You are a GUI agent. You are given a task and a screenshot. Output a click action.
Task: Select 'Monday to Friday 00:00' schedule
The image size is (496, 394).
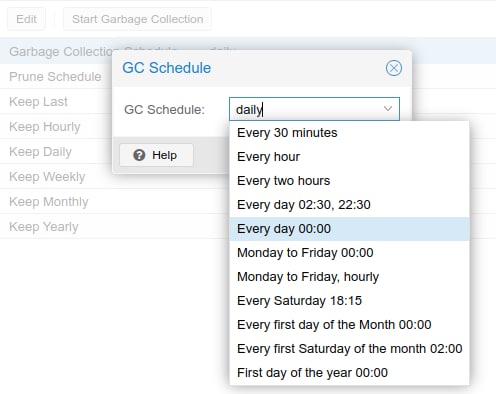(x=349, y=253)
